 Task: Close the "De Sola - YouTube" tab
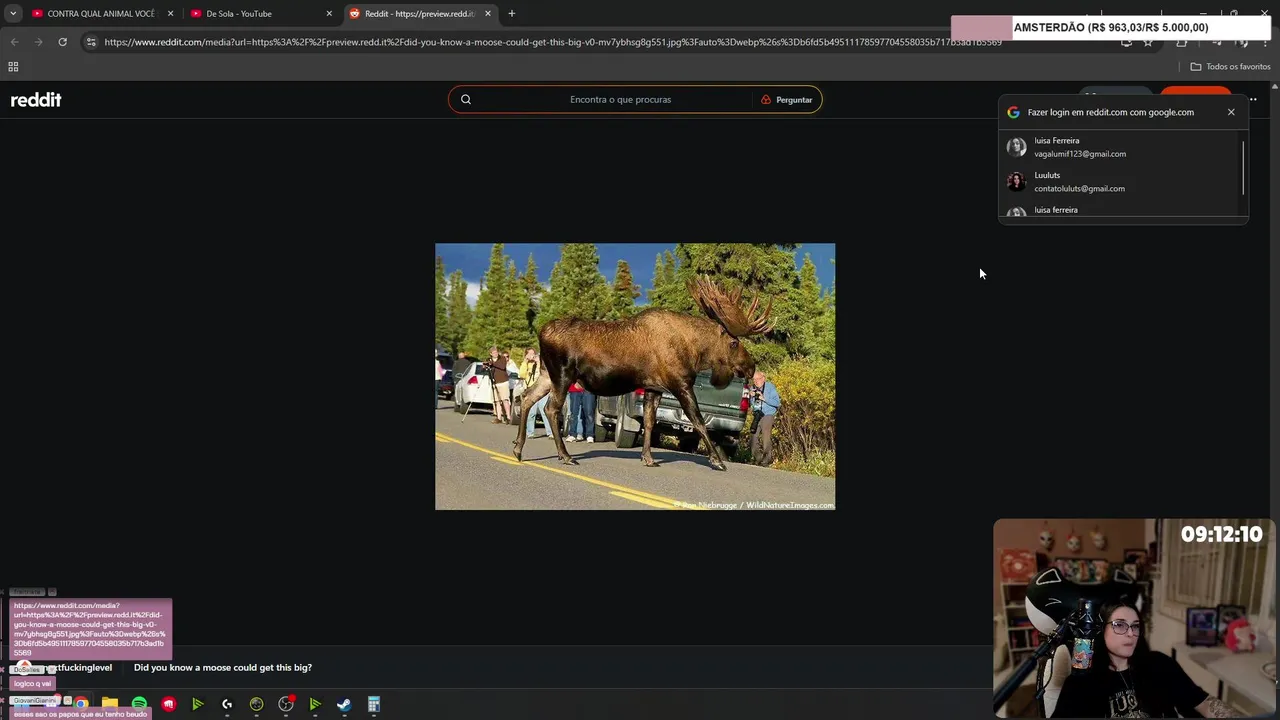click(329, 14)
